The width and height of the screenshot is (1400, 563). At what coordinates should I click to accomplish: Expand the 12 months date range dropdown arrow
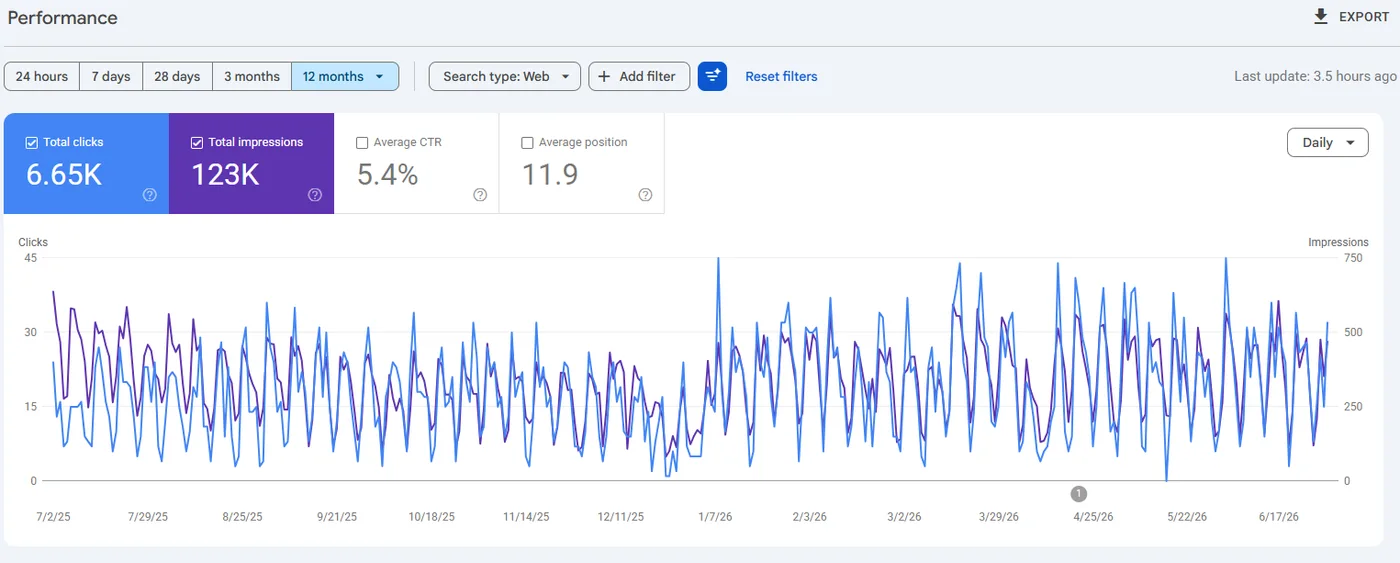click(x=379, y=76)
